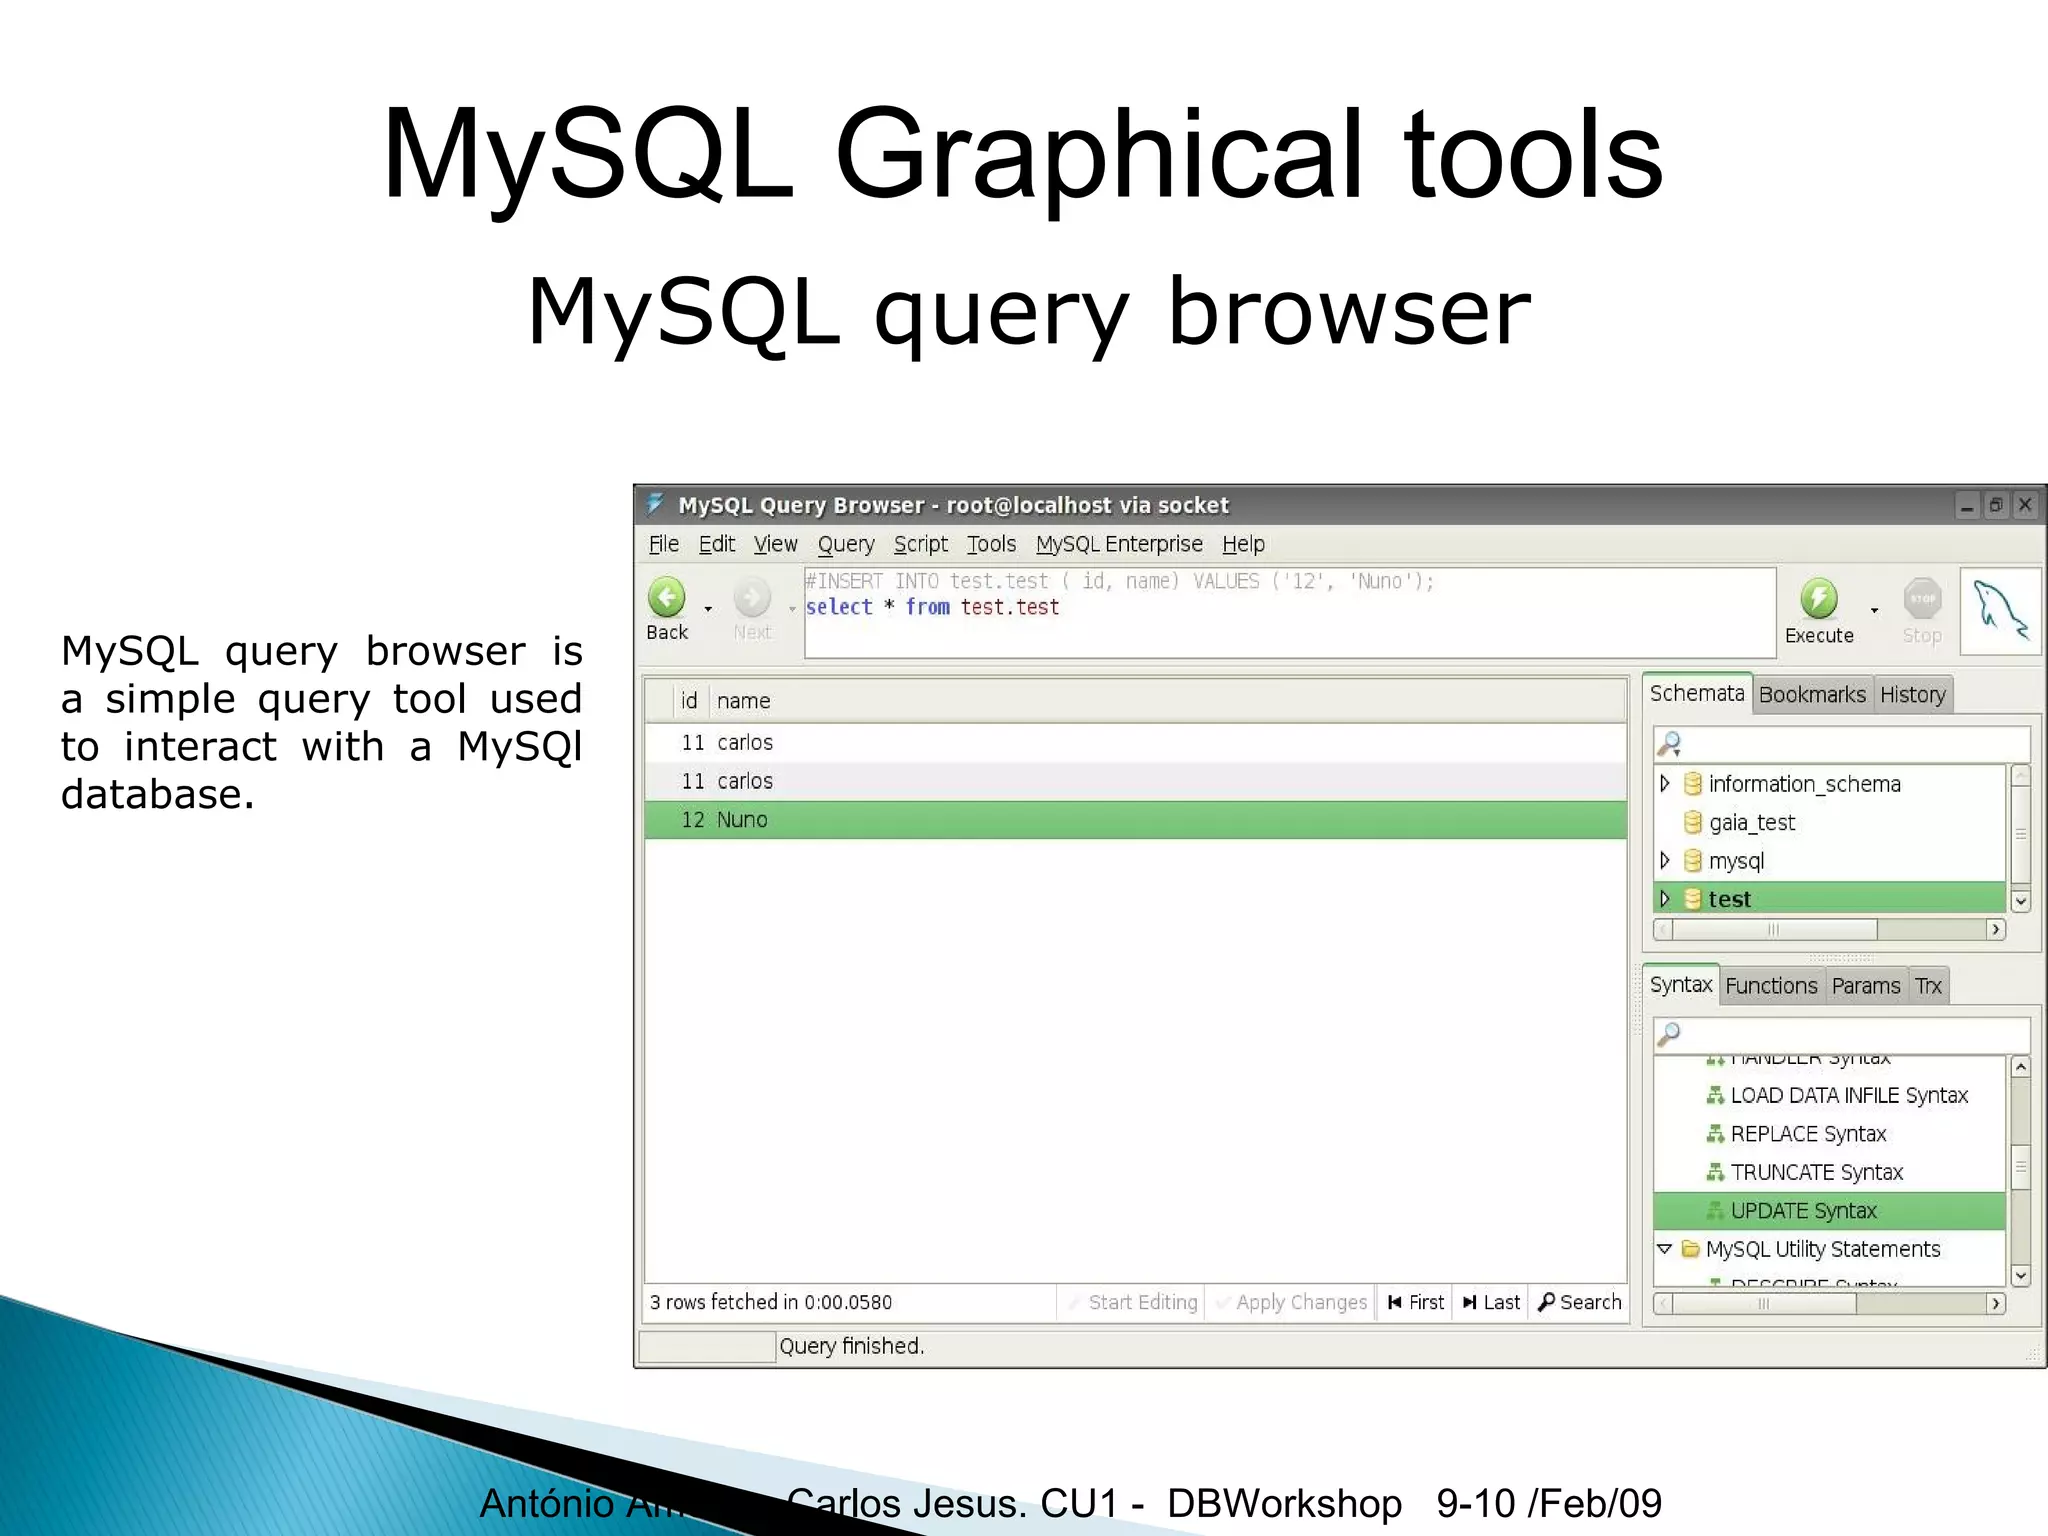Jump to the Last row button
The width and height of the screenshot is (2048, 1536).
click(x=1491, y=1302)
